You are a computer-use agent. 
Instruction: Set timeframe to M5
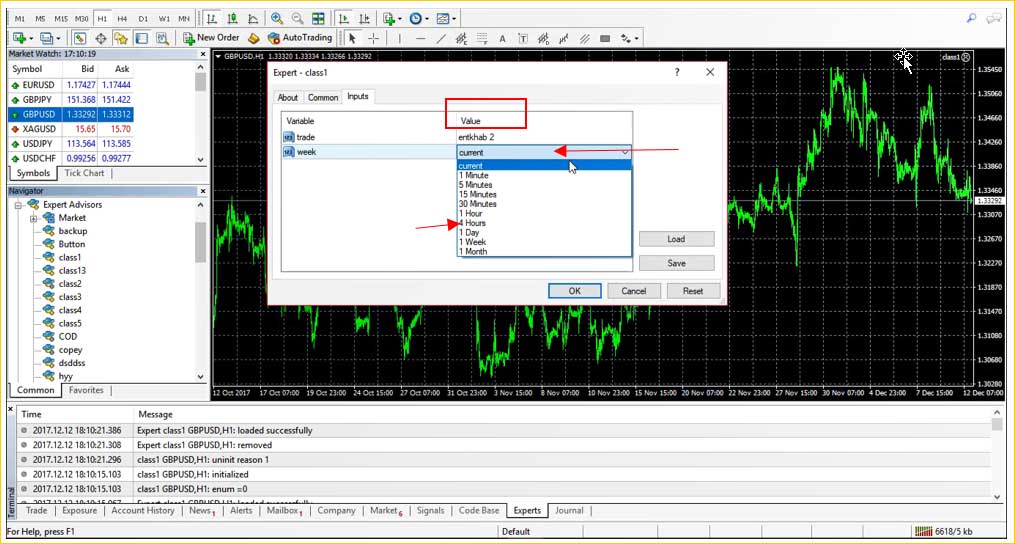[40, 19]
